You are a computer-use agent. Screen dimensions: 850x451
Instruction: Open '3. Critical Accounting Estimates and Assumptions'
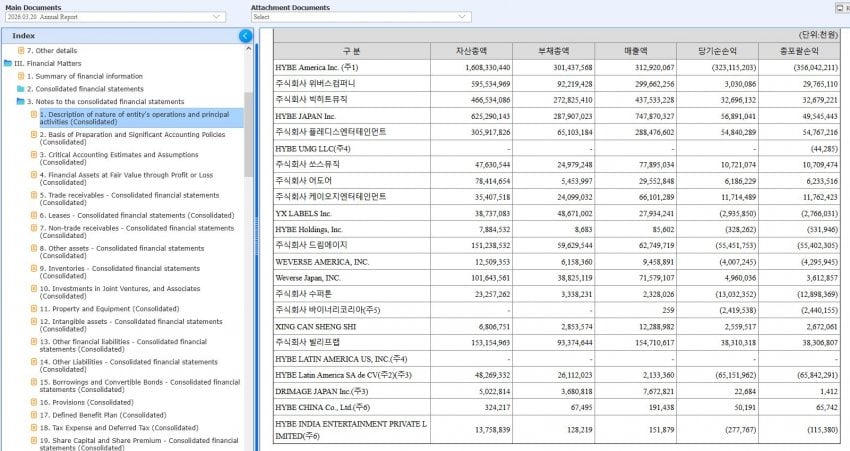pyautogui.click(x=119, y=158)
